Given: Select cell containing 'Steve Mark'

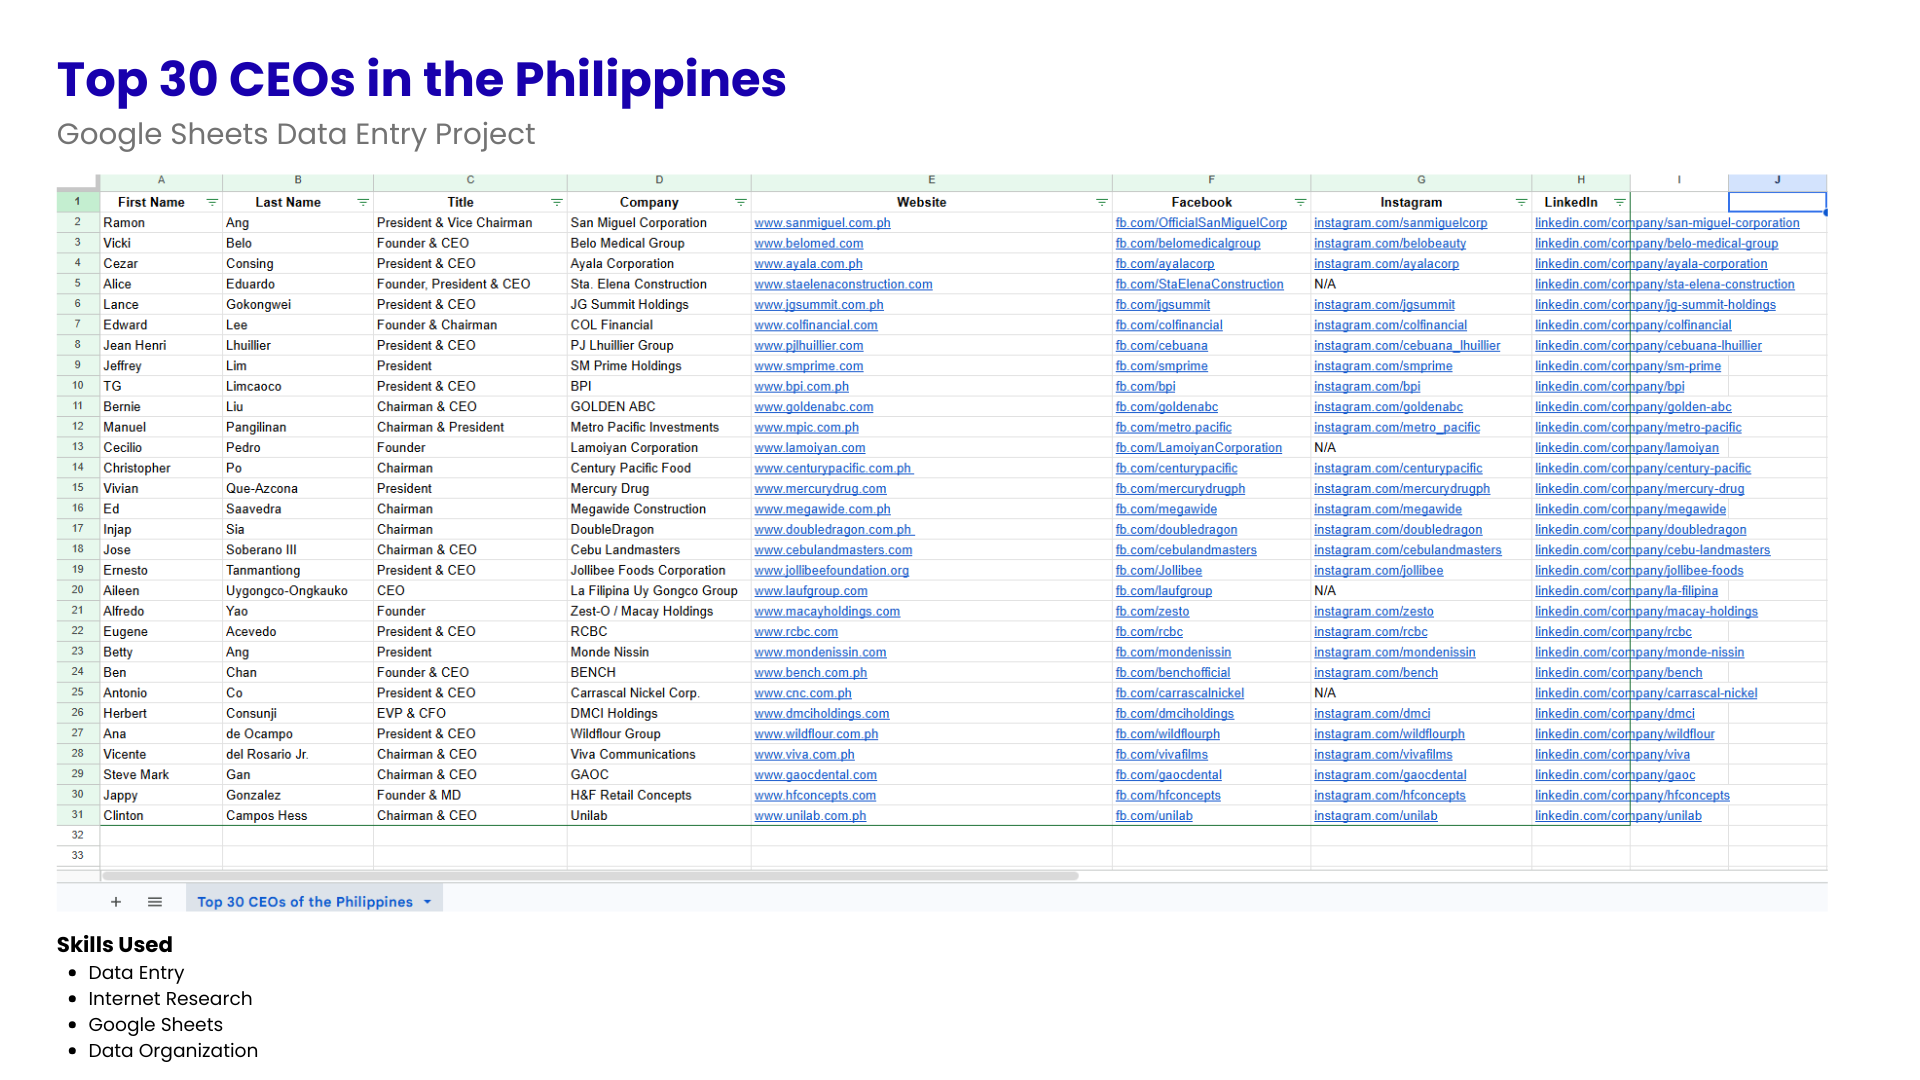Looking at the screenshot, I should click(161, 775).
